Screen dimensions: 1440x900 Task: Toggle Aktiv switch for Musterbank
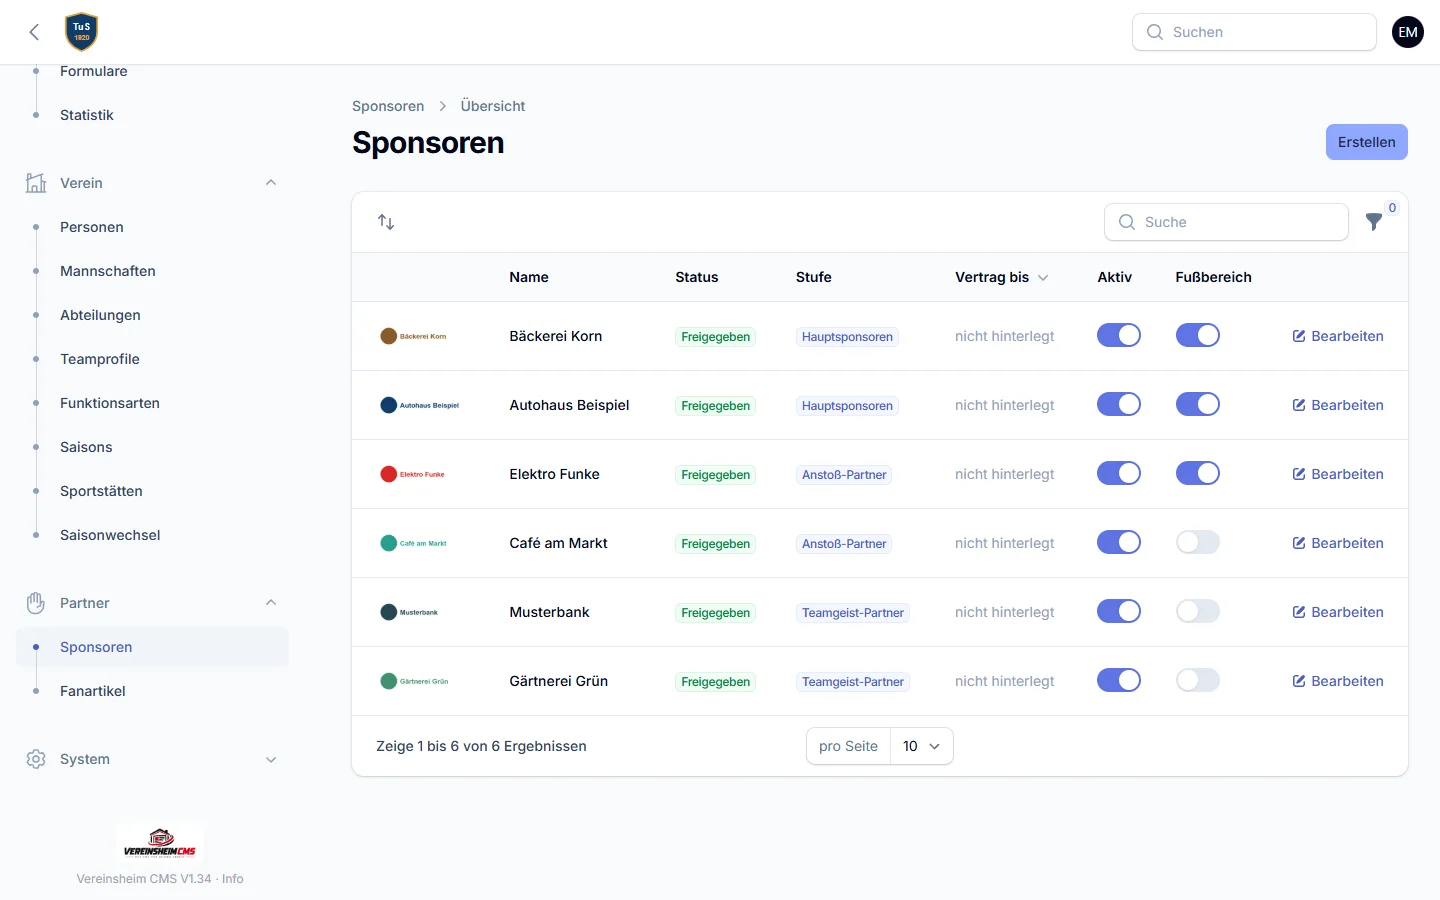point(1119,611)
